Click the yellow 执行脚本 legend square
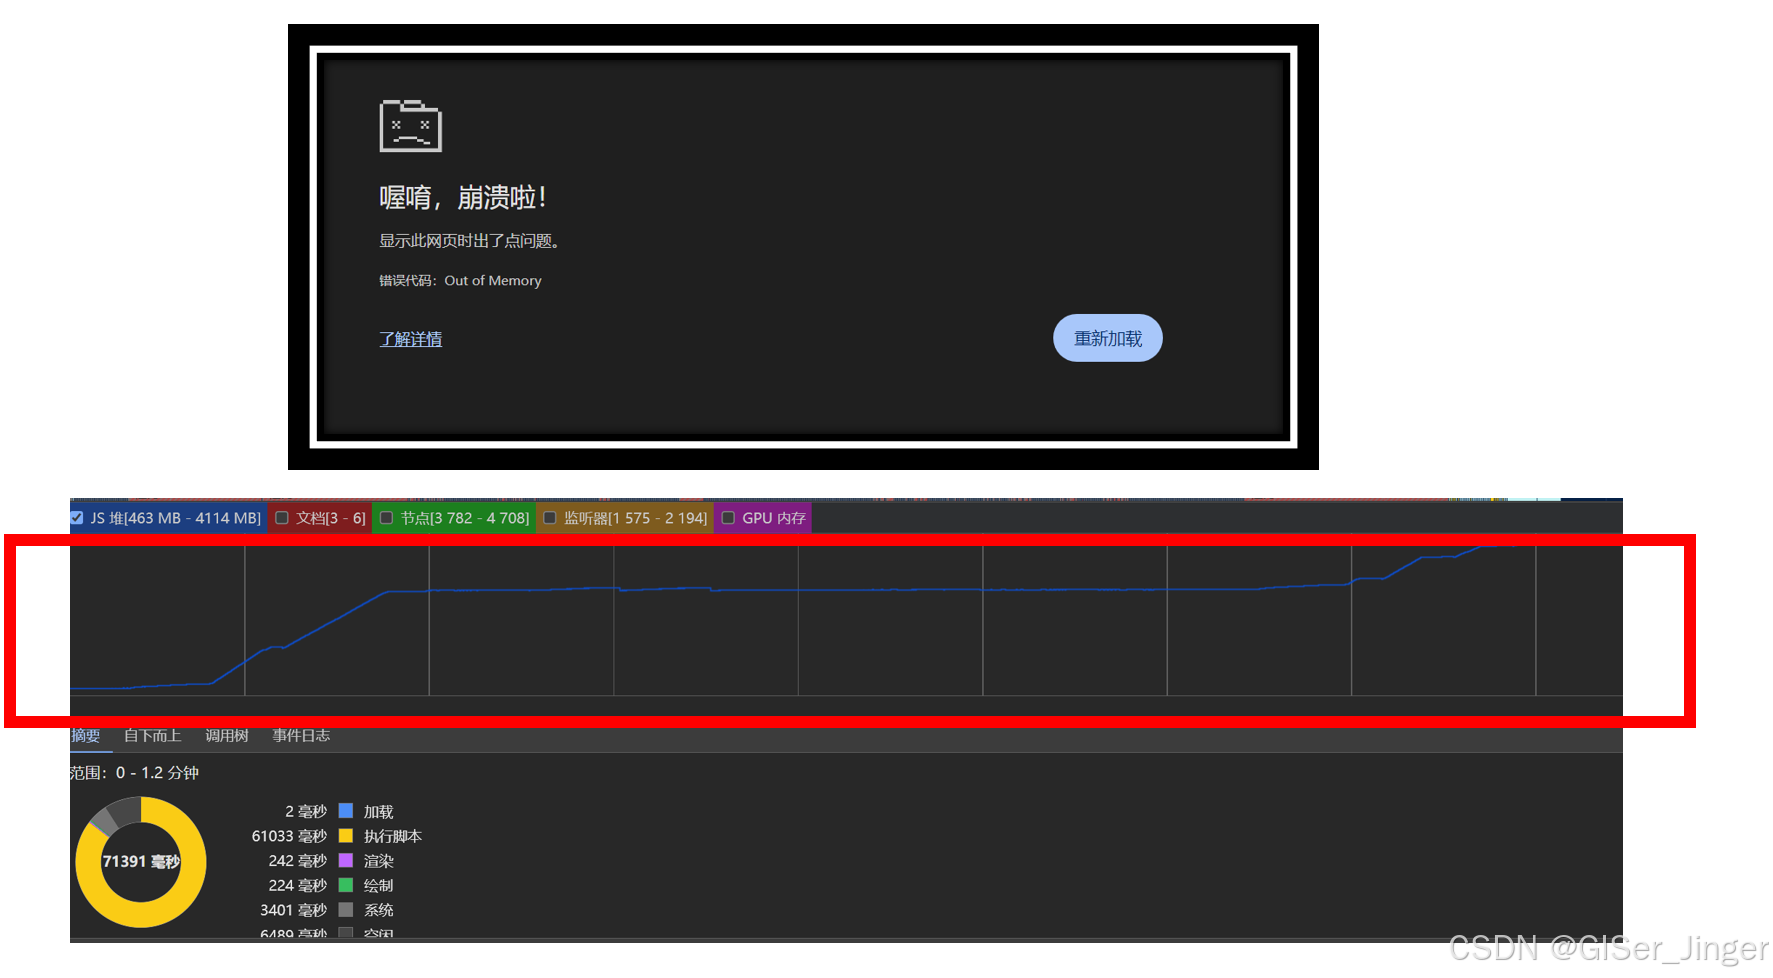Screen dimensions: 1773x978 (x=346, y=836)
